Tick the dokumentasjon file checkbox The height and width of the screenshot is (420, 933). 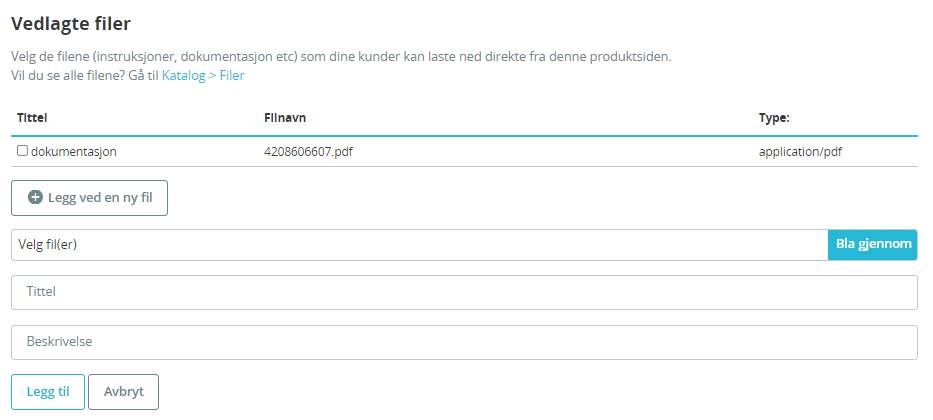22,151
